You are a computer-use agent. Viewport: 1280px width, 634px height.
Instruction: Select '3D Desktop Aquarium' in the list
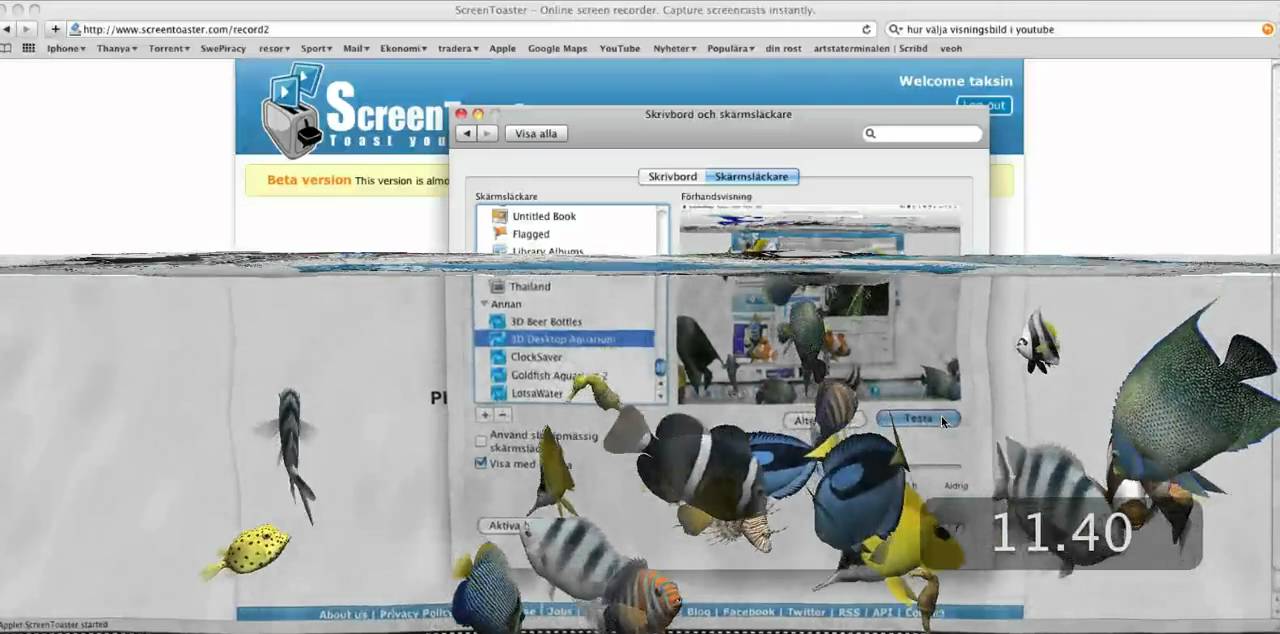coord(564,339)
